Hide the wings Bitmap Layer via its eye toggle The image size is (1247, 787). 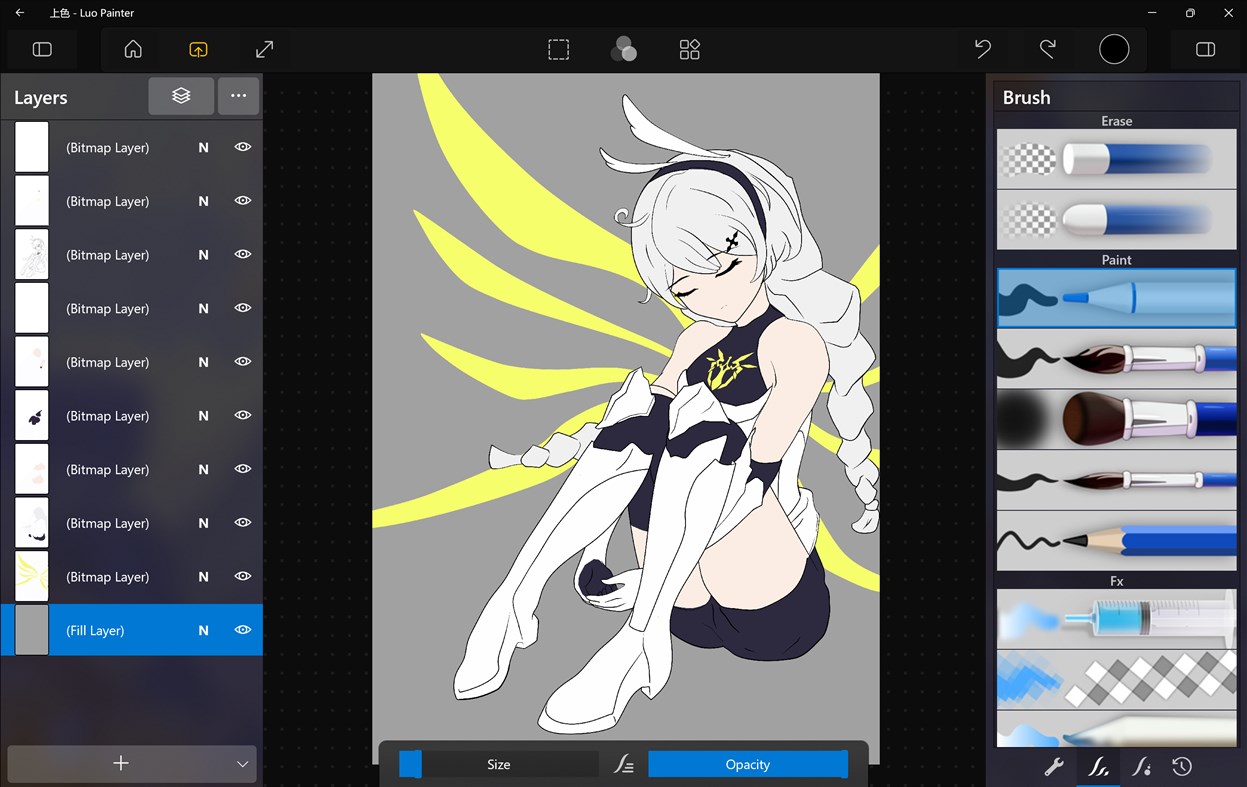pyautogui.click(x=242, y=576)
